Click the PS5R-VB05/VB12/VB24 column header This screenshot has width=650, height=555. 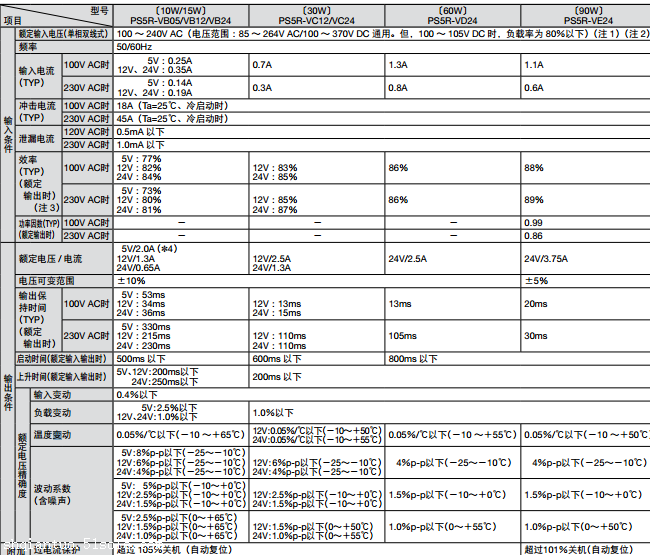181,16
